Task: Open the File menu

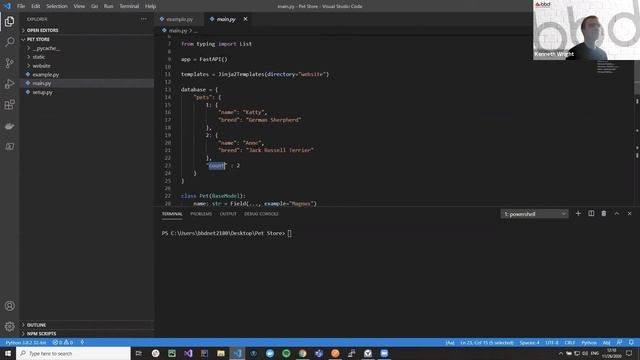Action: 21,6
